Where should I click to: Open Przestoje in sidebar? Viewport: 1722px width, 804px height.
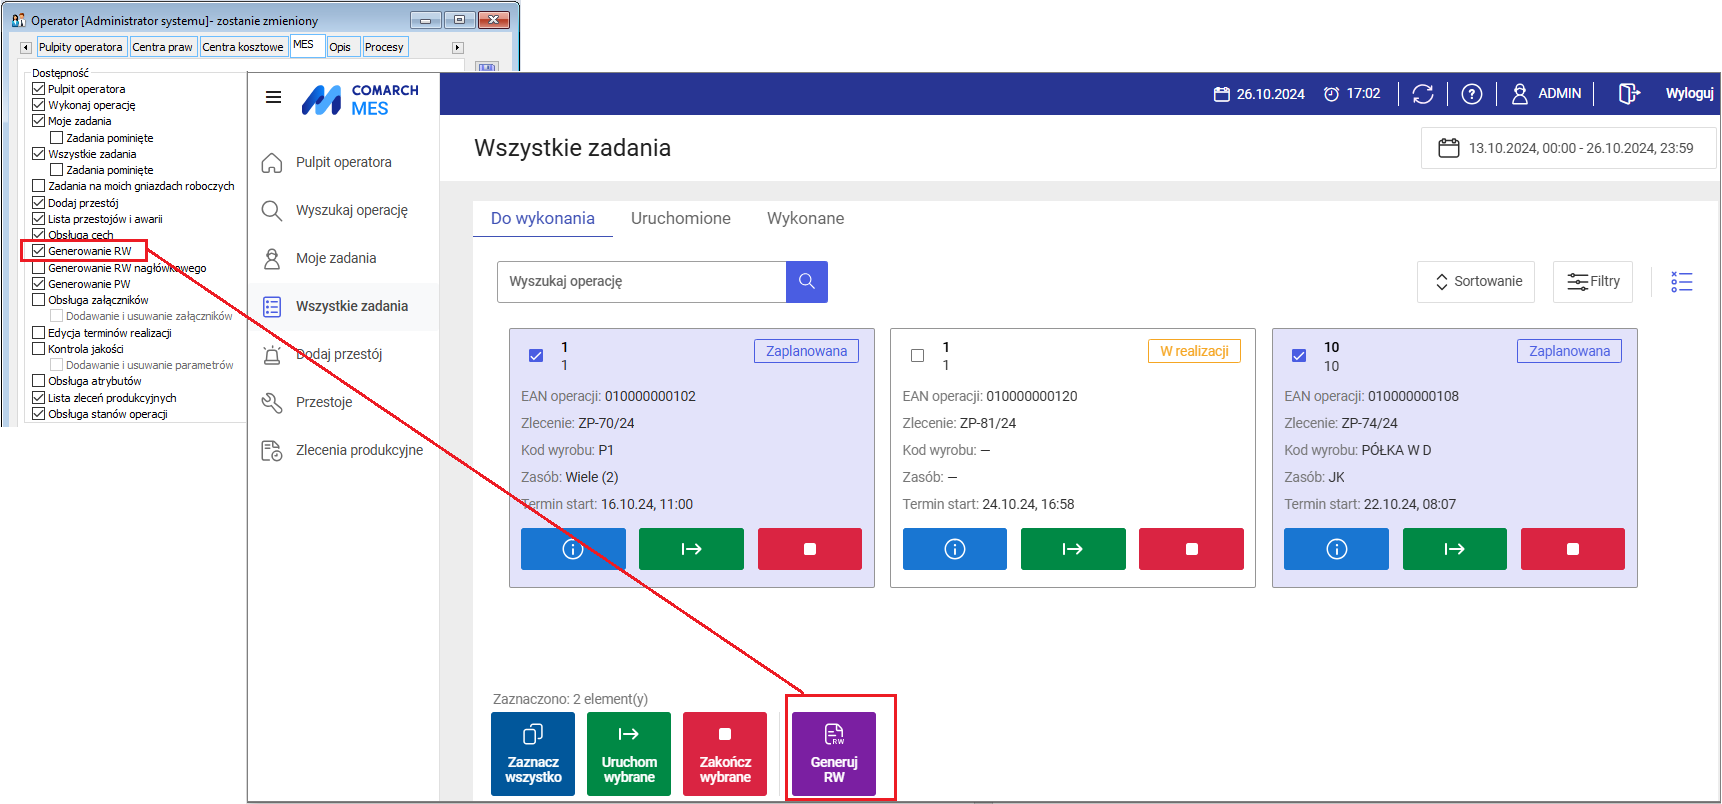coord(343,403)
